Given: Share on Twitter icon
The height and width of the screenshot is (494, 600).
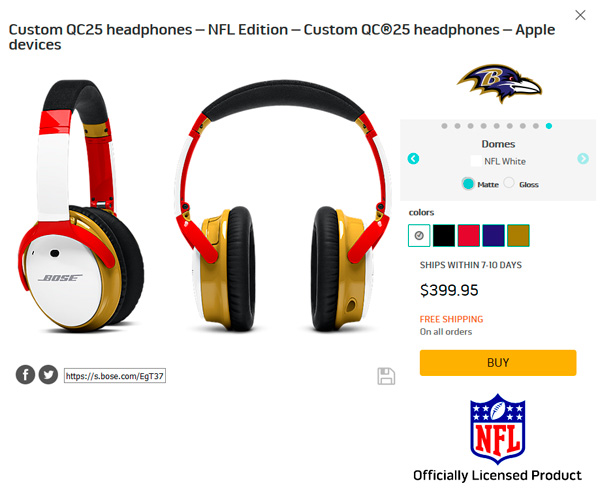Looking at the screenshot, I should click(x=48, y=375).
